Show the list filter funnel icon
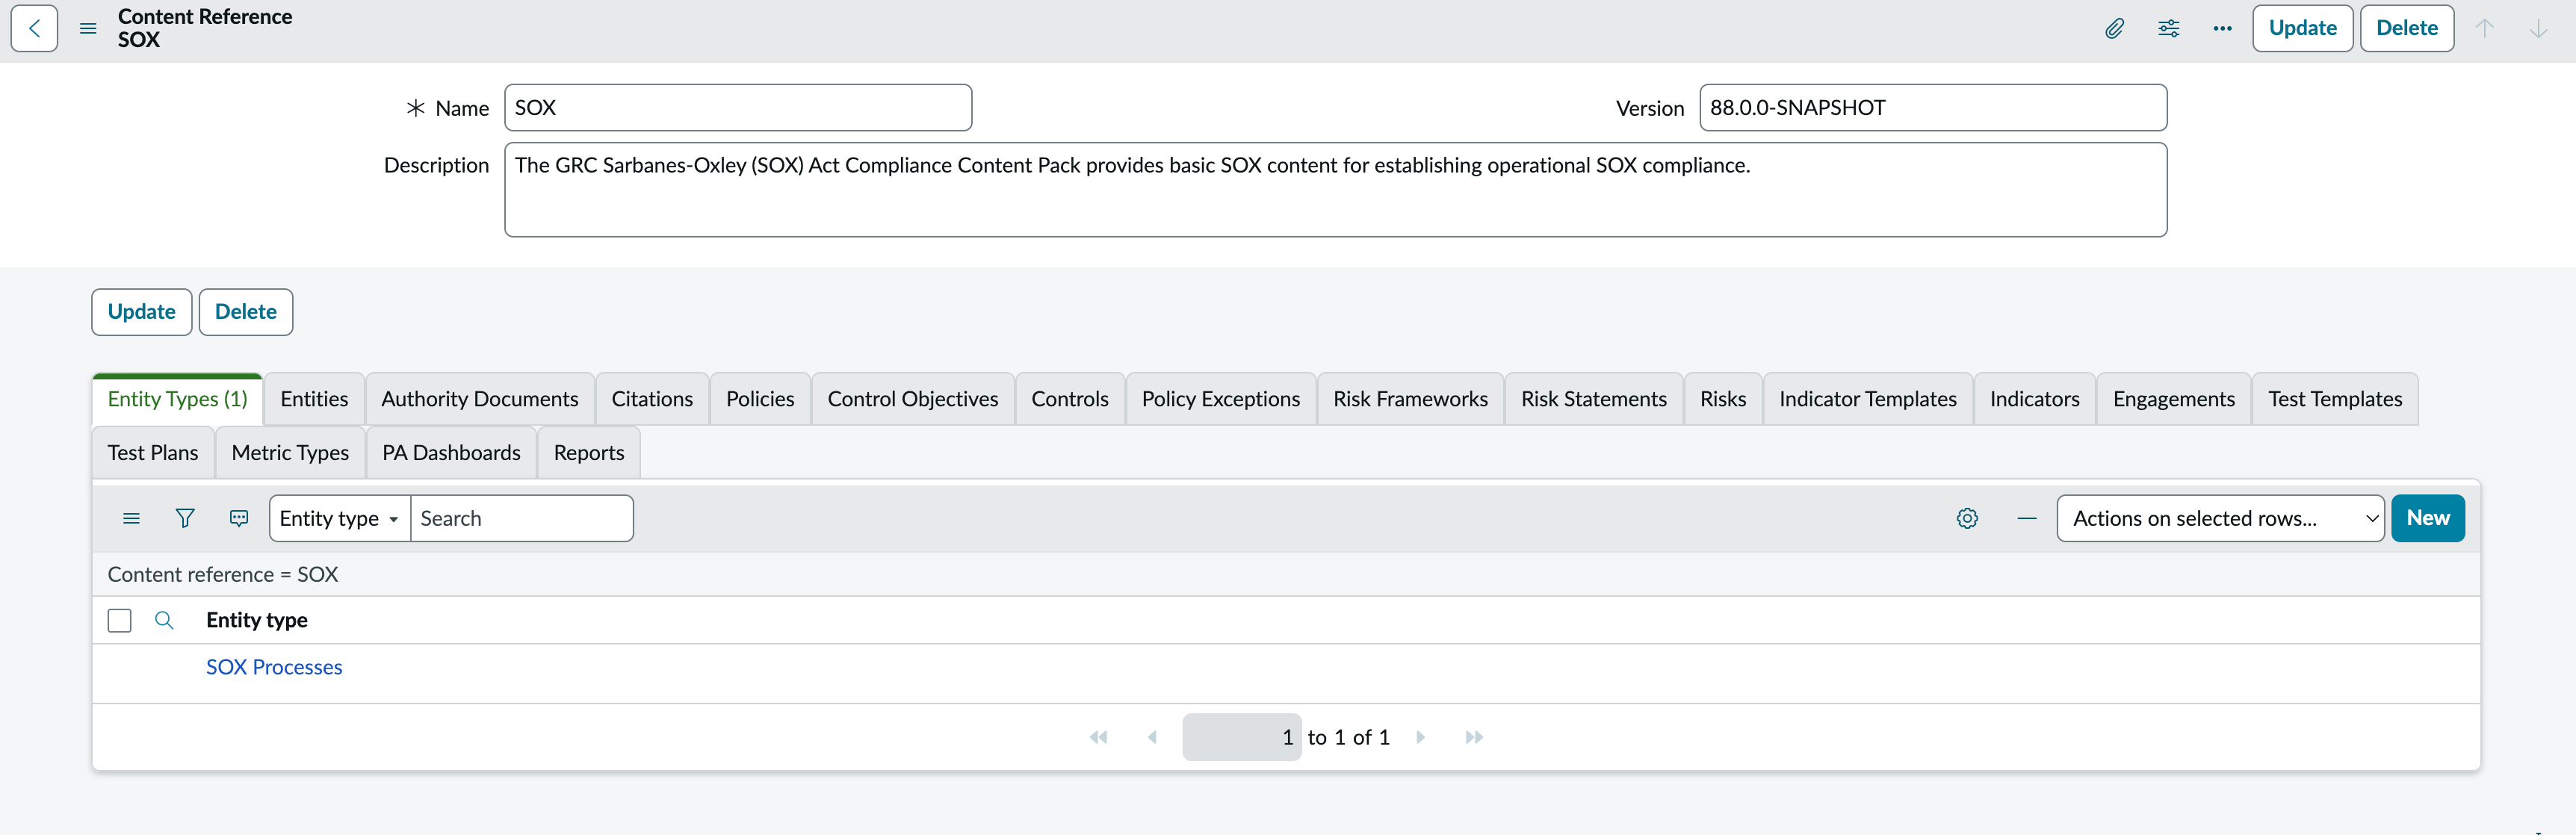The height and width of the screenshot is (835, 2576). click(185, 518)
